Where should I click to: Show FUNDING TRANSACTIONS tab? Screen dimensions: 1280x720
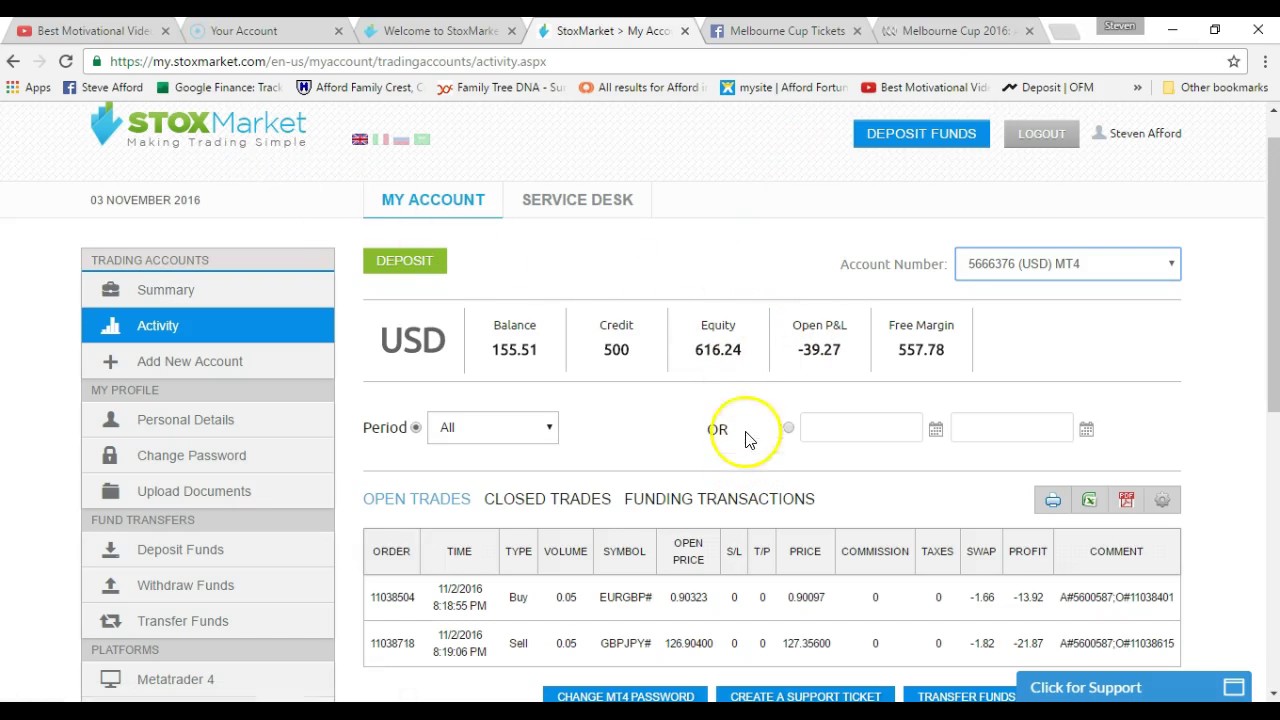click(719, 499)
